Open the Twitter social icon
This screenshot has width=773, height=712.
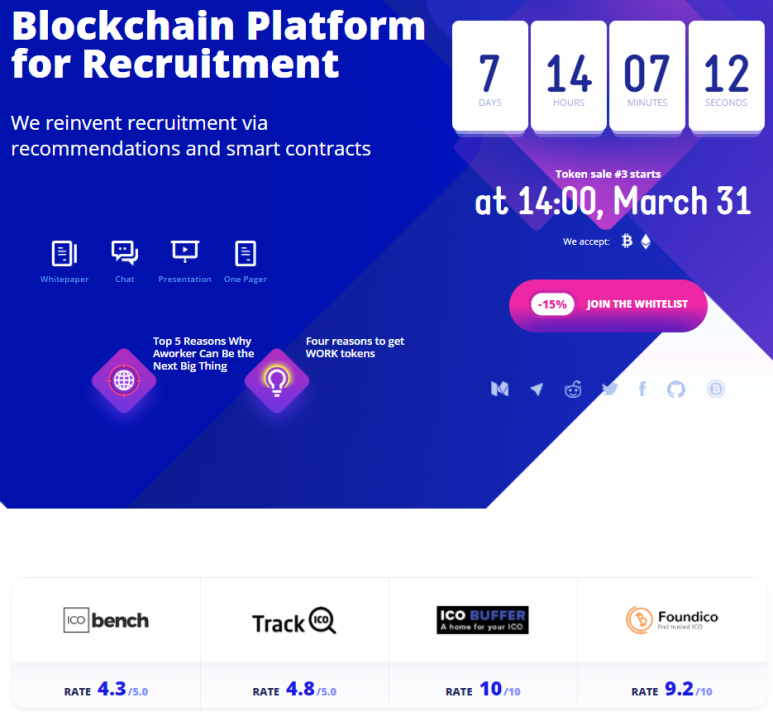(x=610, y=389)
